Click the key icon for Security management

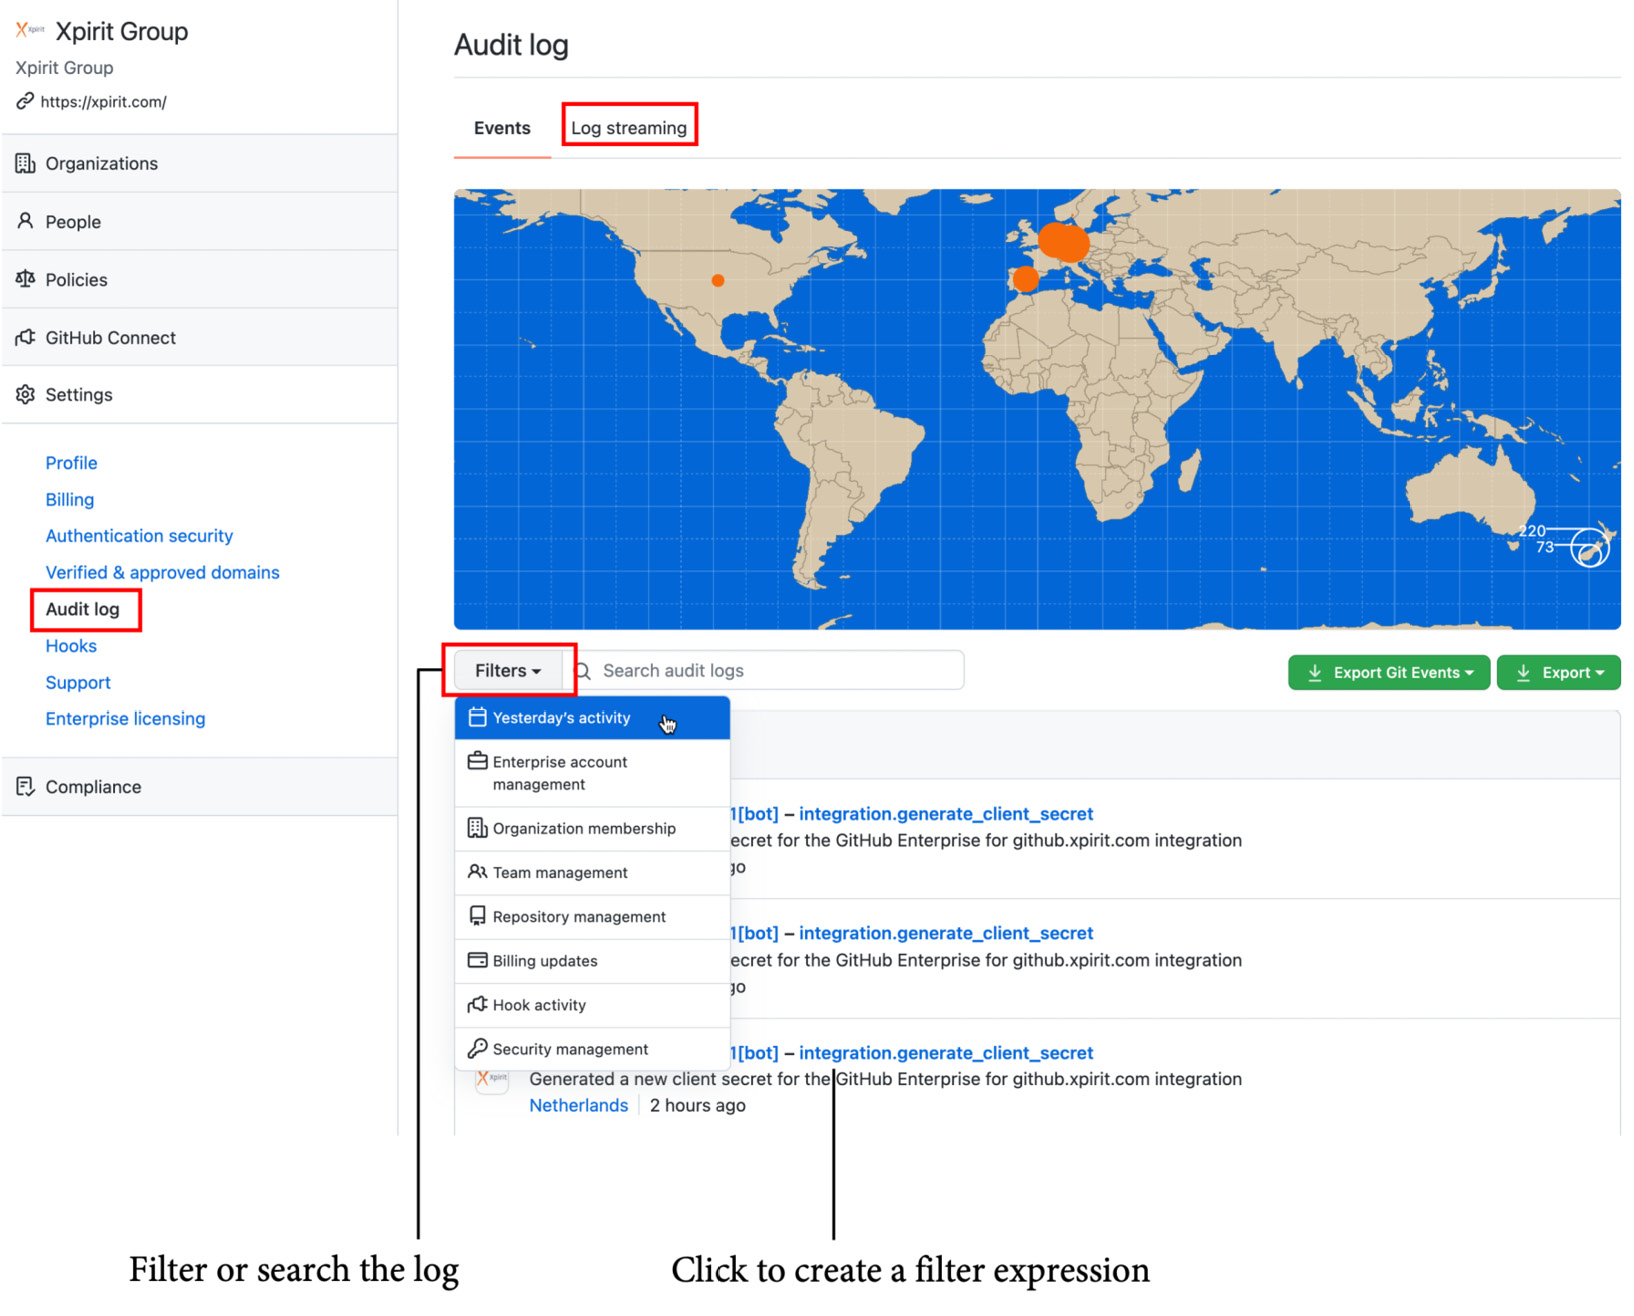478,1048
